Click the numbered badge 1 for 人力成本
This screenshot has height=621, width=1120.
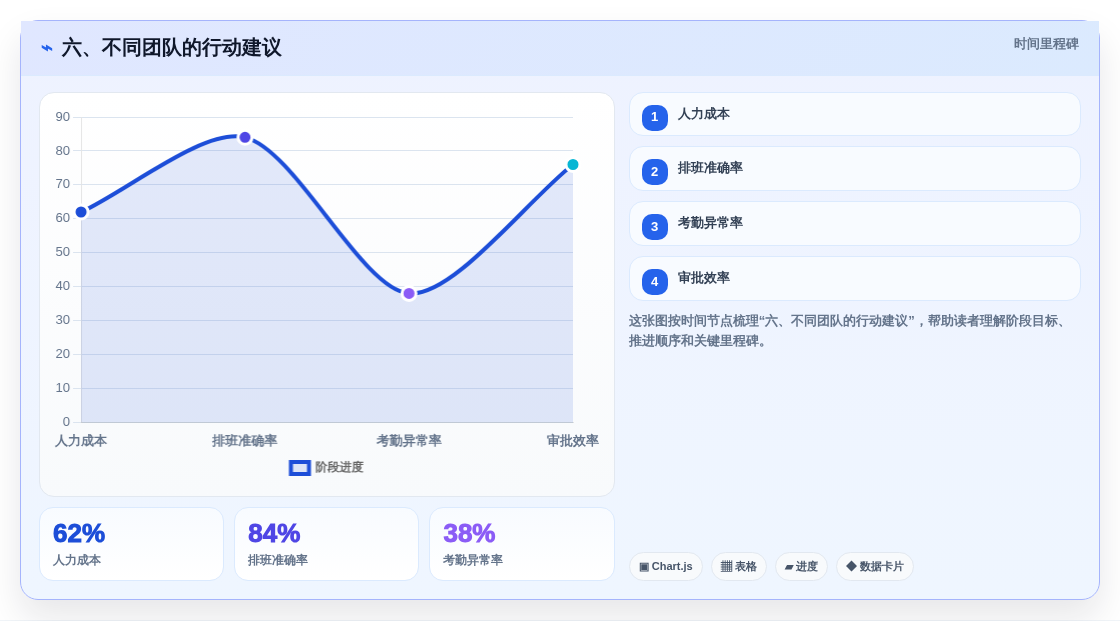654,117
